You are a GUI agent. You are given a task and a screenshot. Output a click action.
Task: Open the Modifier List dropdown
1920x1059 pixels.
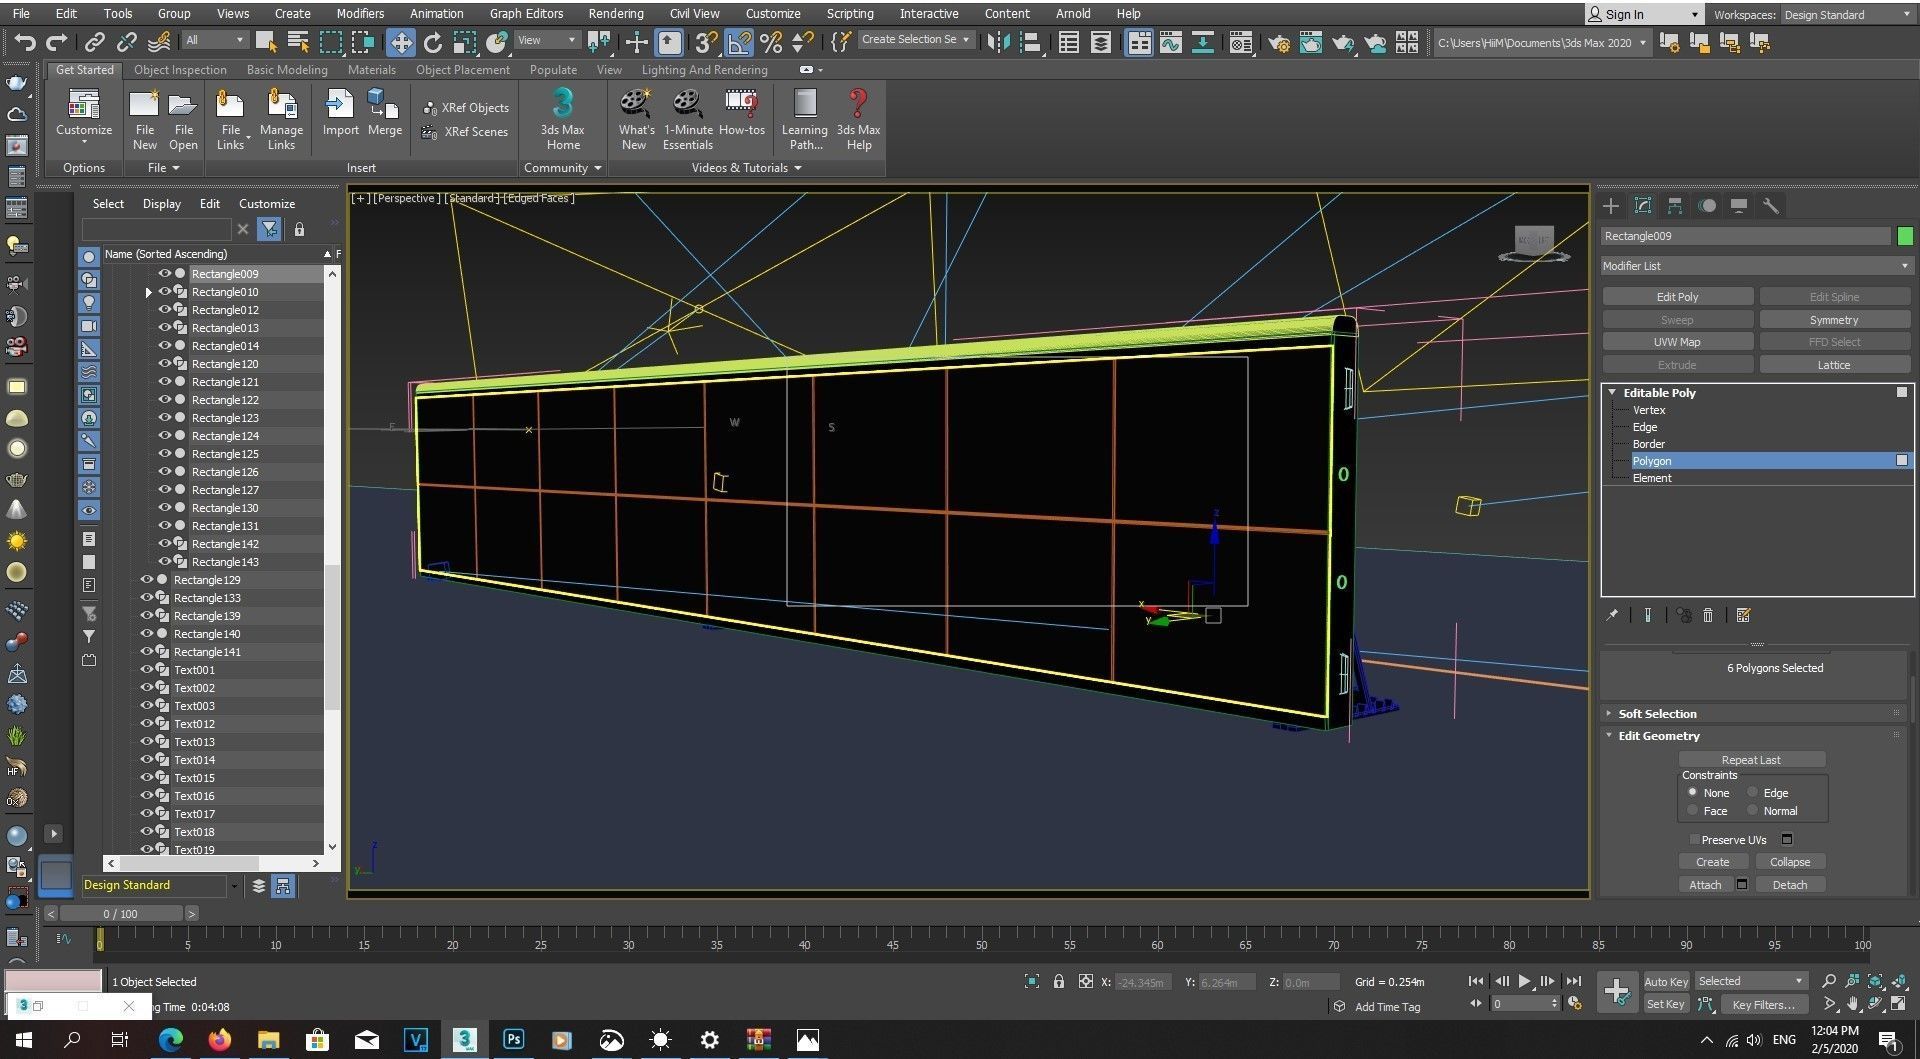point(1757,266)
